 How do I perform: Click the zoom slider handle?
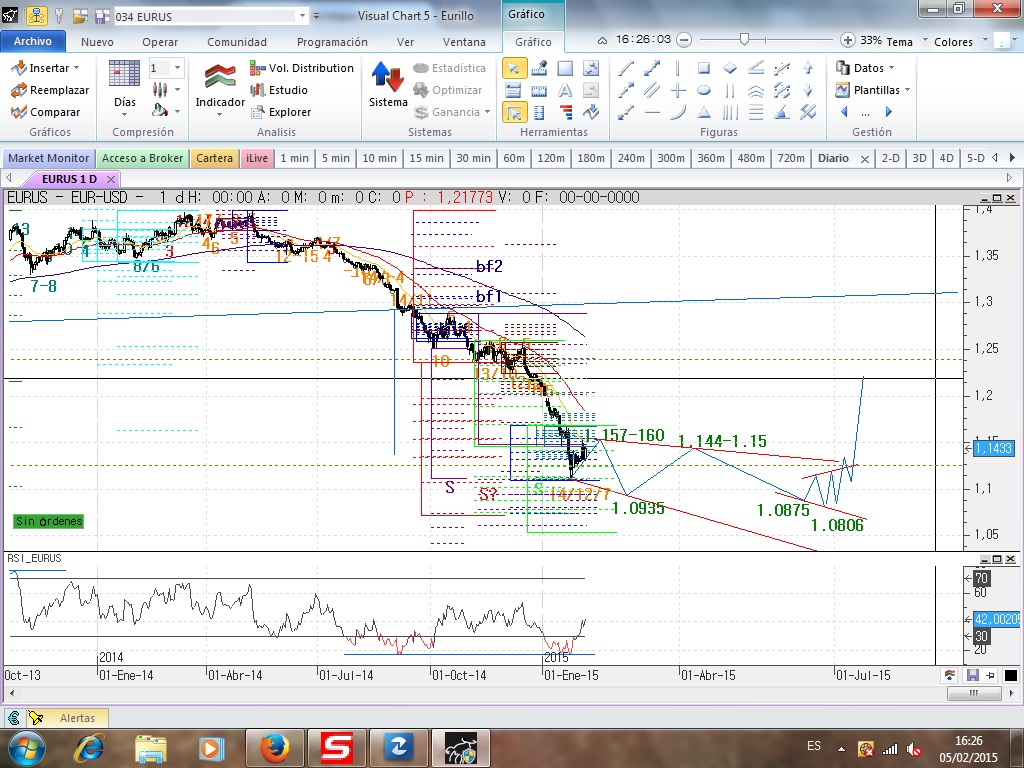pos(744,39)
